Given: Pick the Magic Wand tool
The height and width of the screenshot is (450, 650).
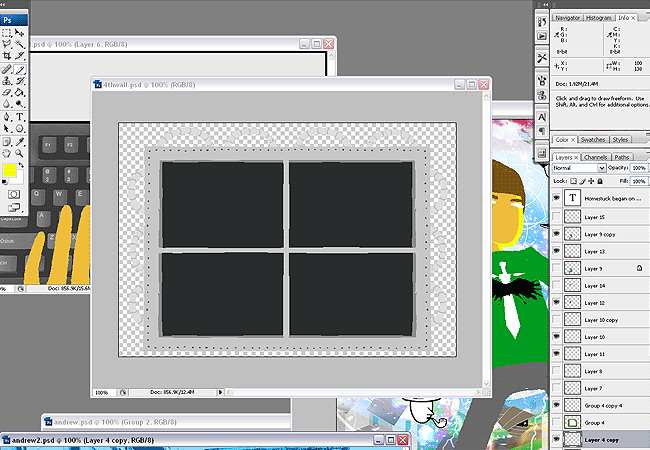Looking at the screenshot, I should click(20, 45).
